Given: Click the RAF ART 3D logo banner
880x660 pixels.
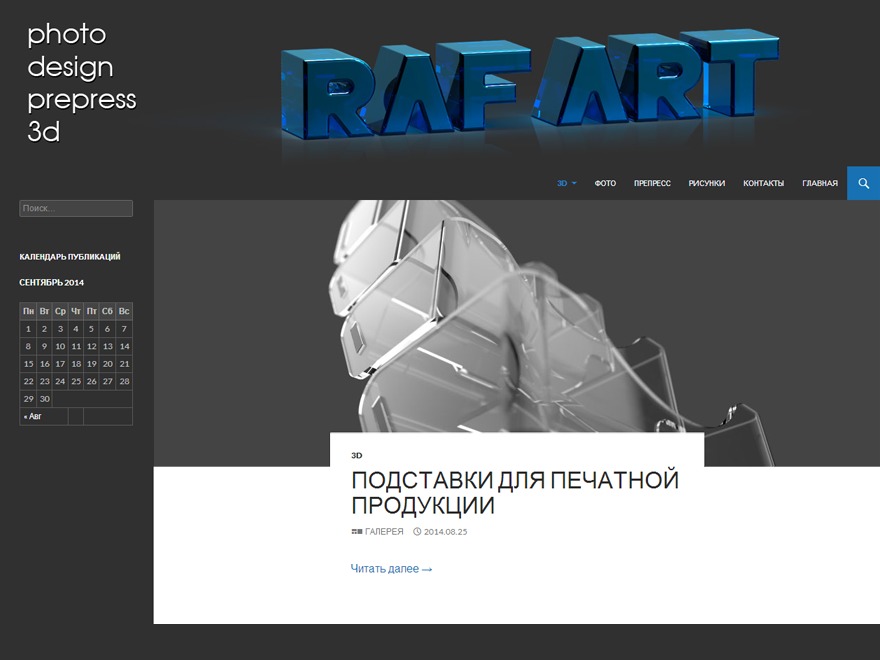Looking at the screenshot, I should click(530, 85).
